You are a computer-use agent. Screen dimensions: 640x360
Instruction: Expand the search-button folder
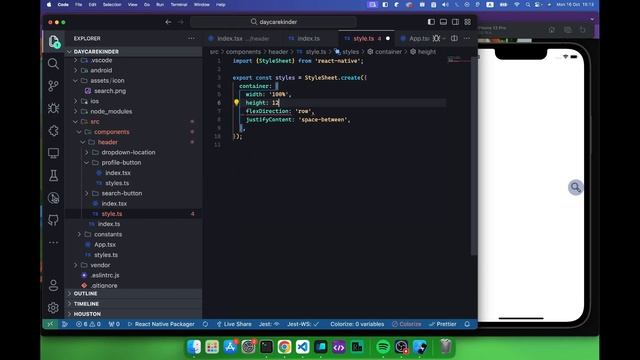(x=133, y=193)
